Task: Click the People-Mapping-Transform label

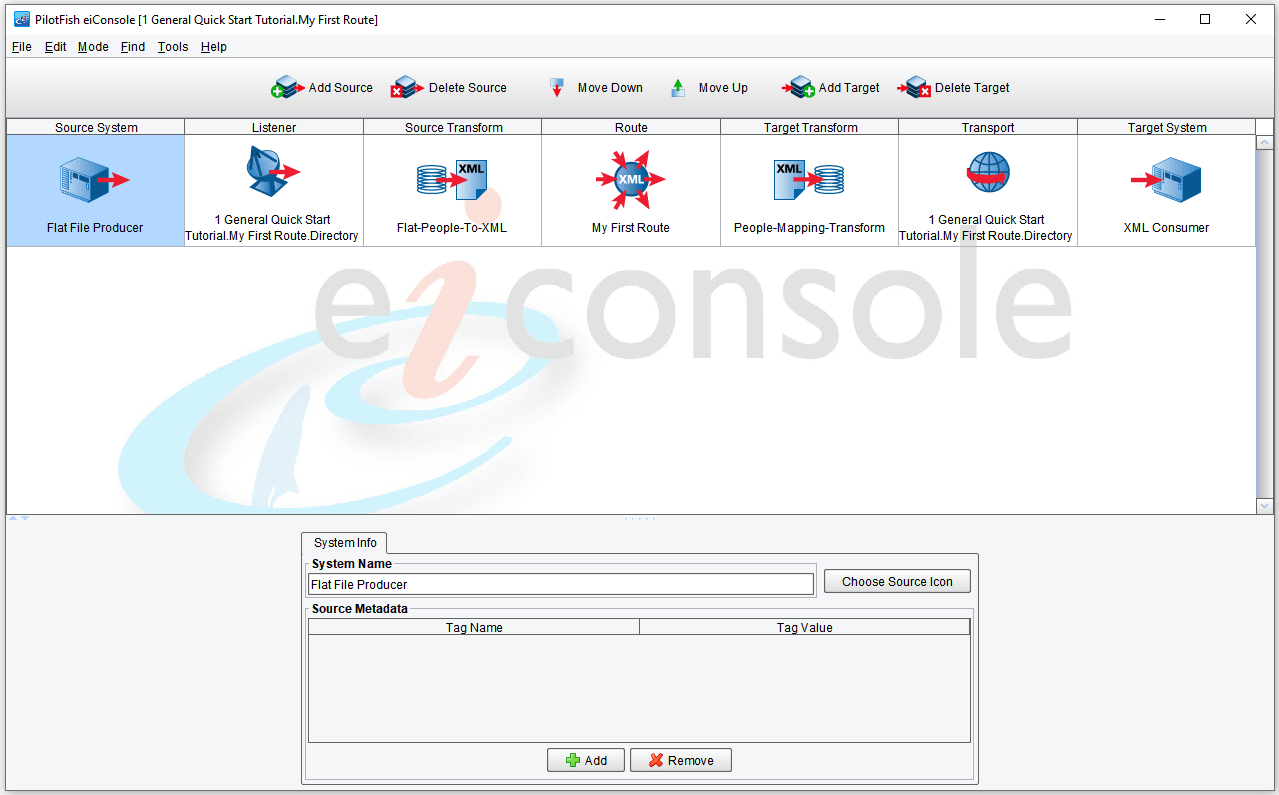Action: click(x=809, y=228)
